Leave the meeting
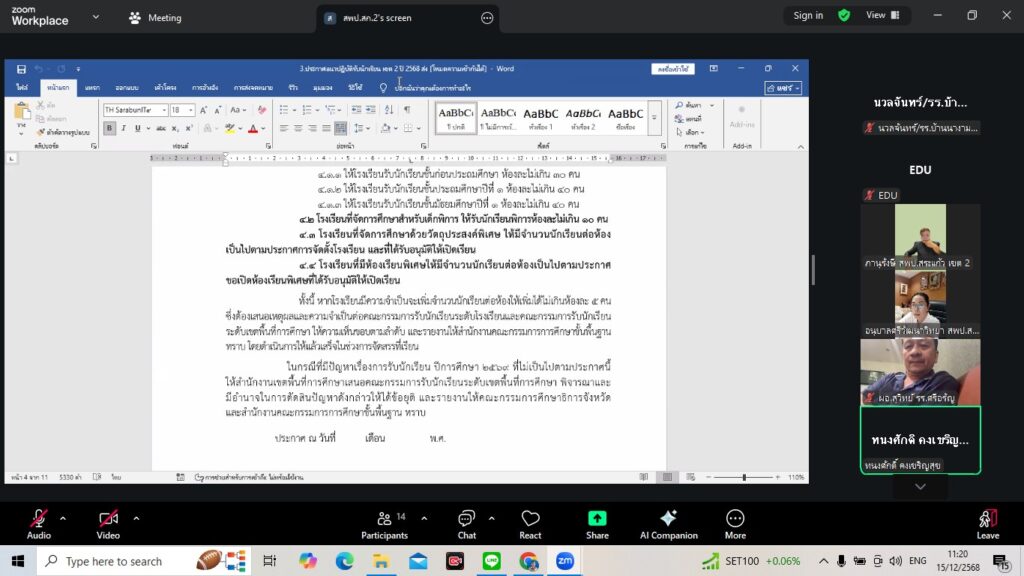This screenshot has height=576, width=1024. pyautogui.click(x=987, y=523)
